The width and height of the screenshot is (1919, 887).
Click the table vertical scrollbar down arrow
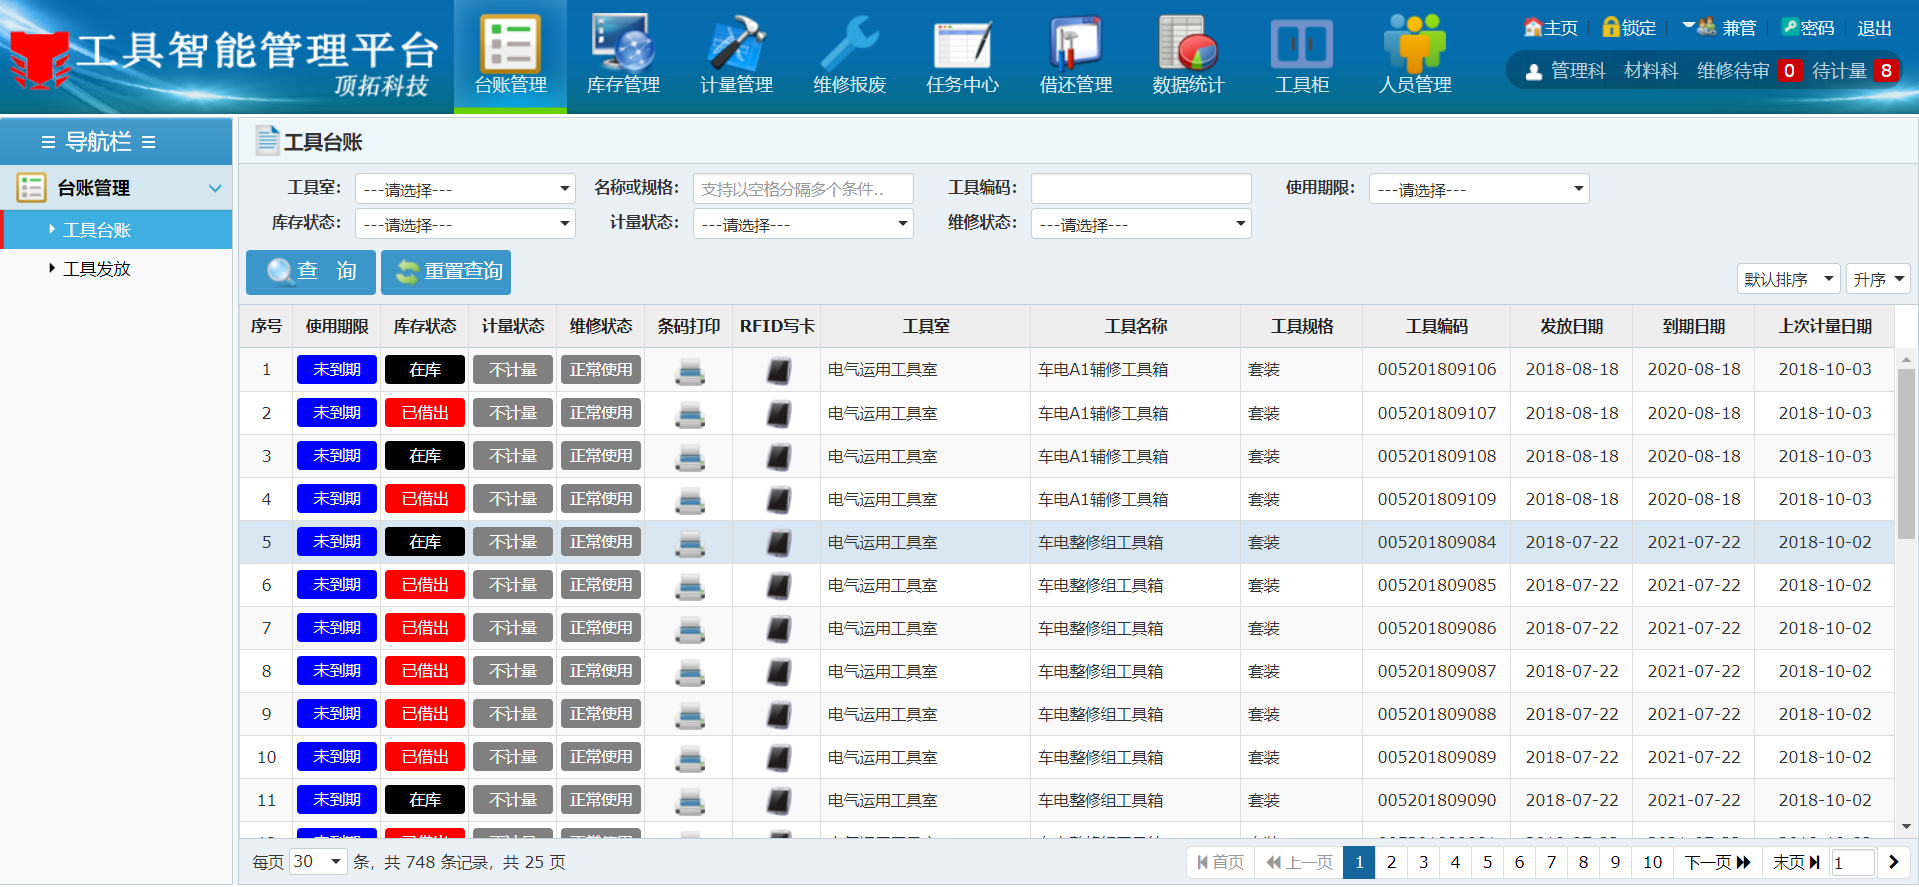pos(1906,826)
